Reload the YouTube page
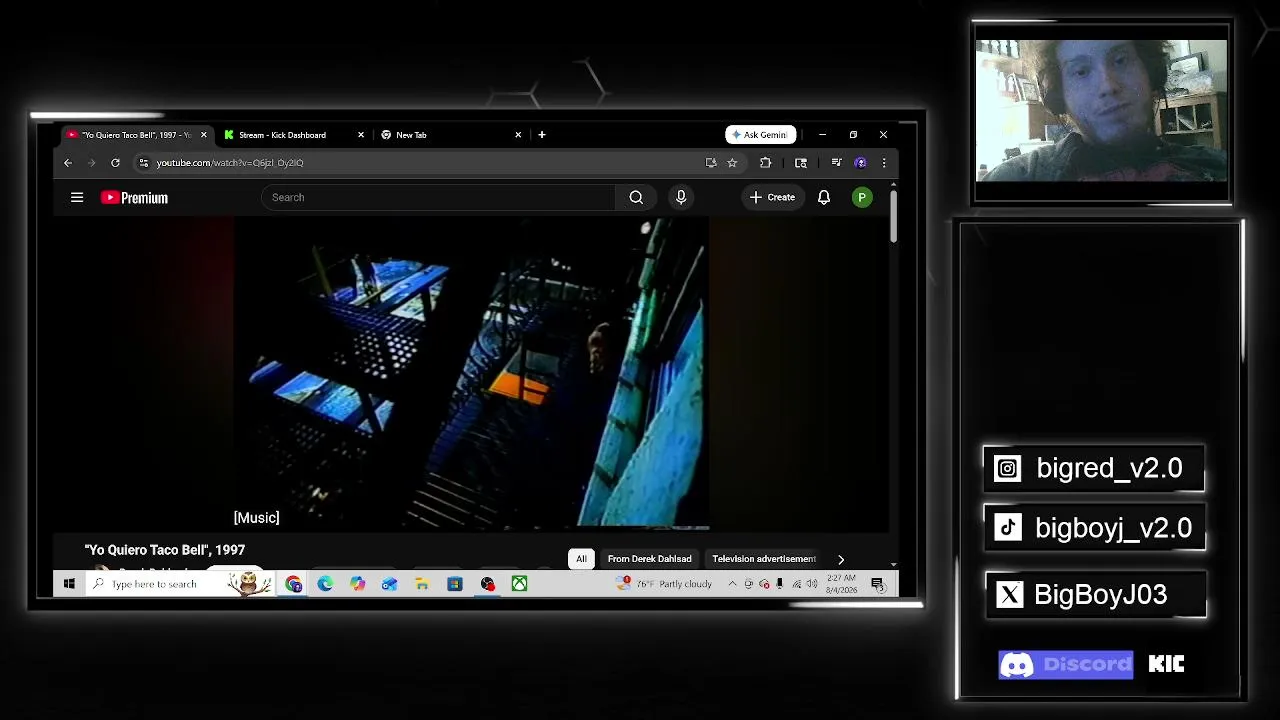The image size is (1280, 720). [115, 163]
